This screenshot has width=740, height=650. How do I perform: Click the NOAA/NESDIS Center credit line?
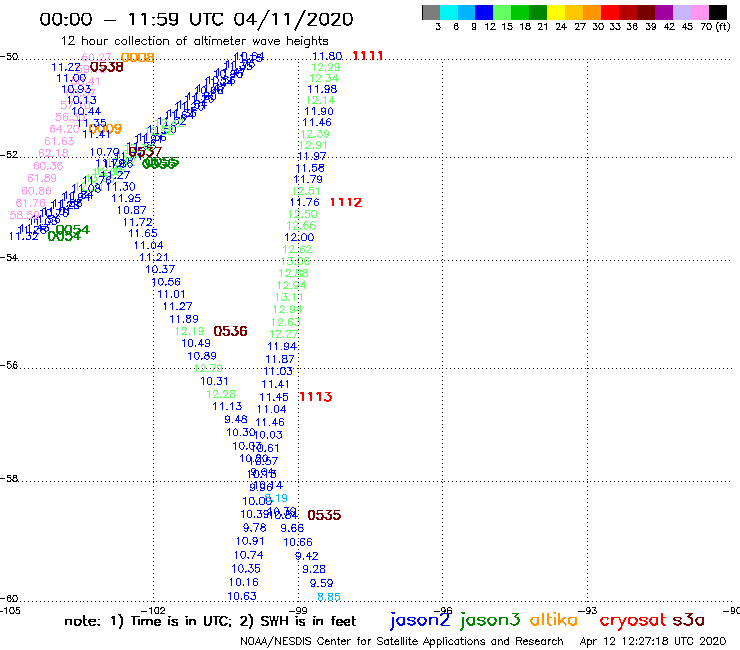(x=402, y=642)
